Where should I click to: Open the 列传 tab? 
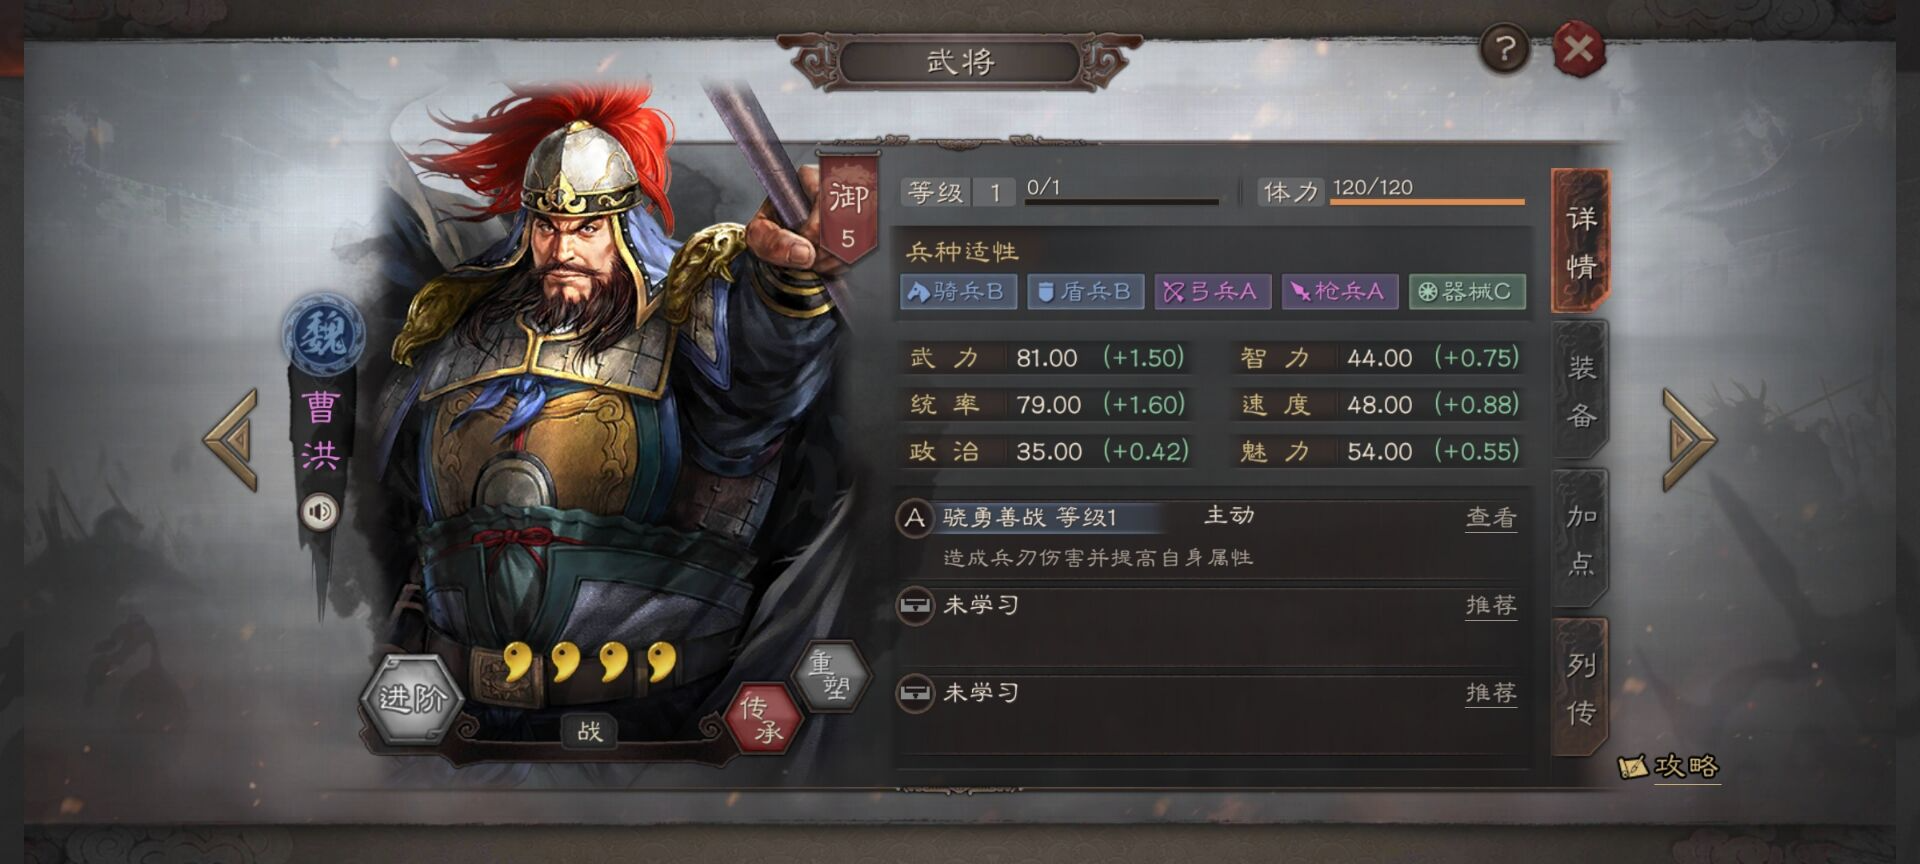tap(1580, 688)
